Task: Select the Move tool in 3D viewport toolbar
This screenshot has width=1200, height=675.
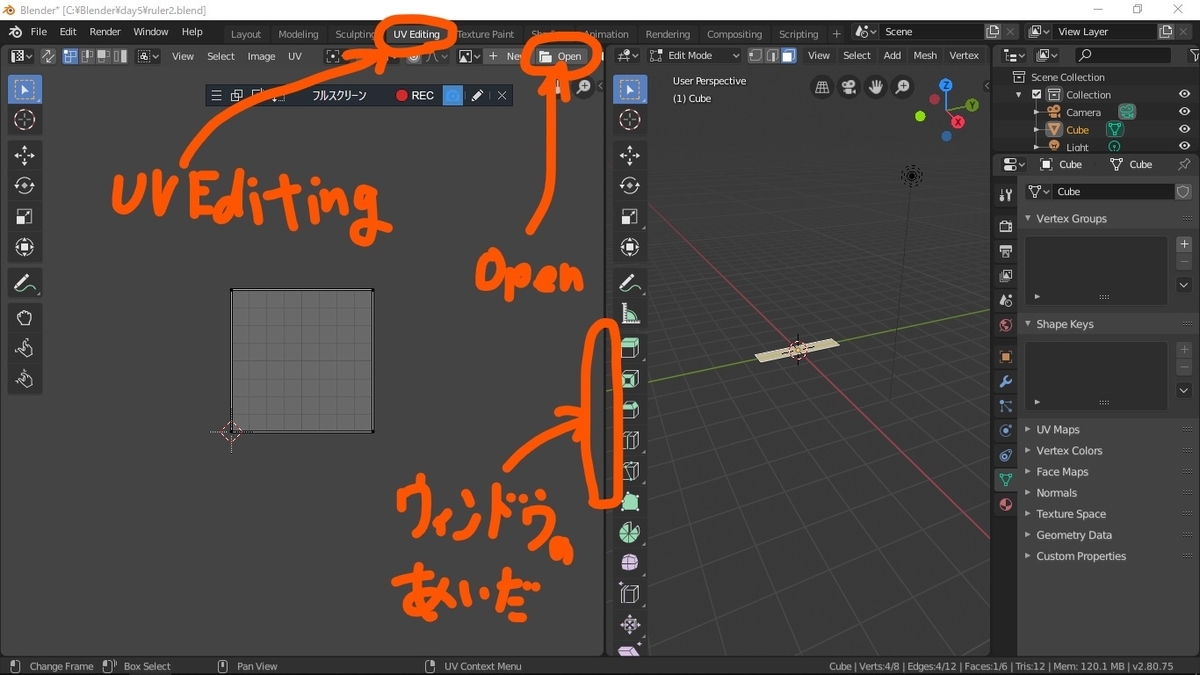Action: 630,155
